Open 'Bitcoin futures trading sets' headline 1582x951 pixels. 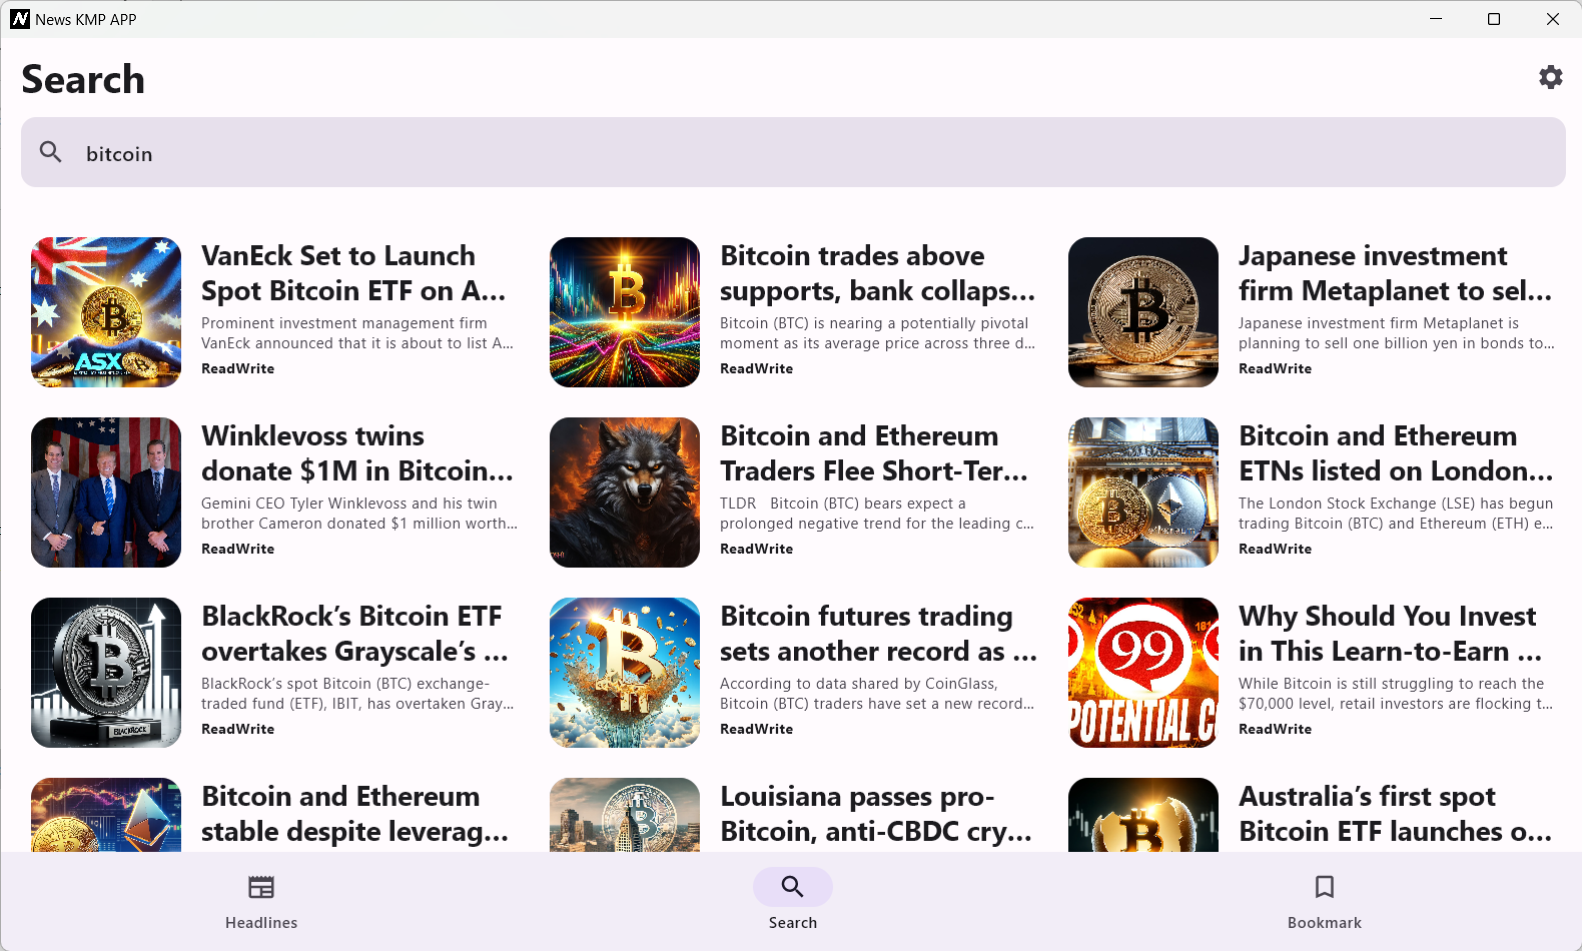[x=878, y=633]
